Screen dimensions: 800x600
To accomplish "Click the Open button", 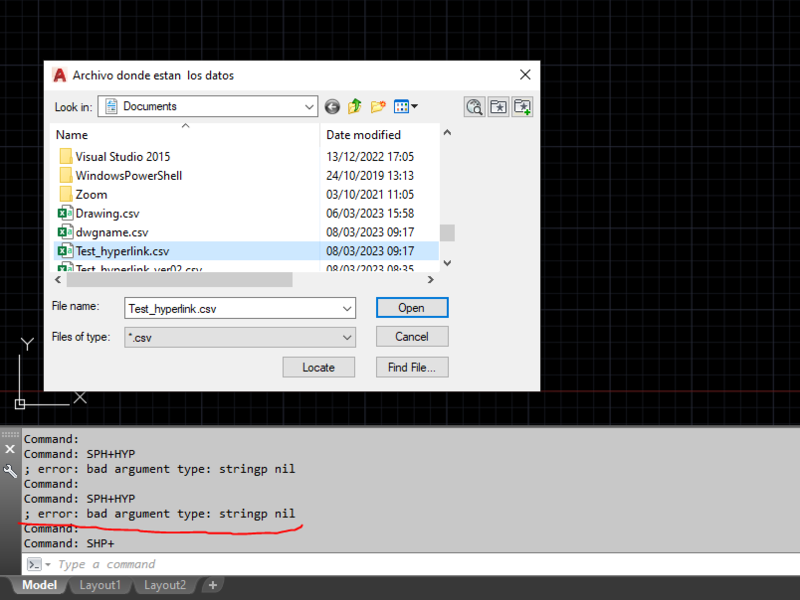I will point(412,307).
